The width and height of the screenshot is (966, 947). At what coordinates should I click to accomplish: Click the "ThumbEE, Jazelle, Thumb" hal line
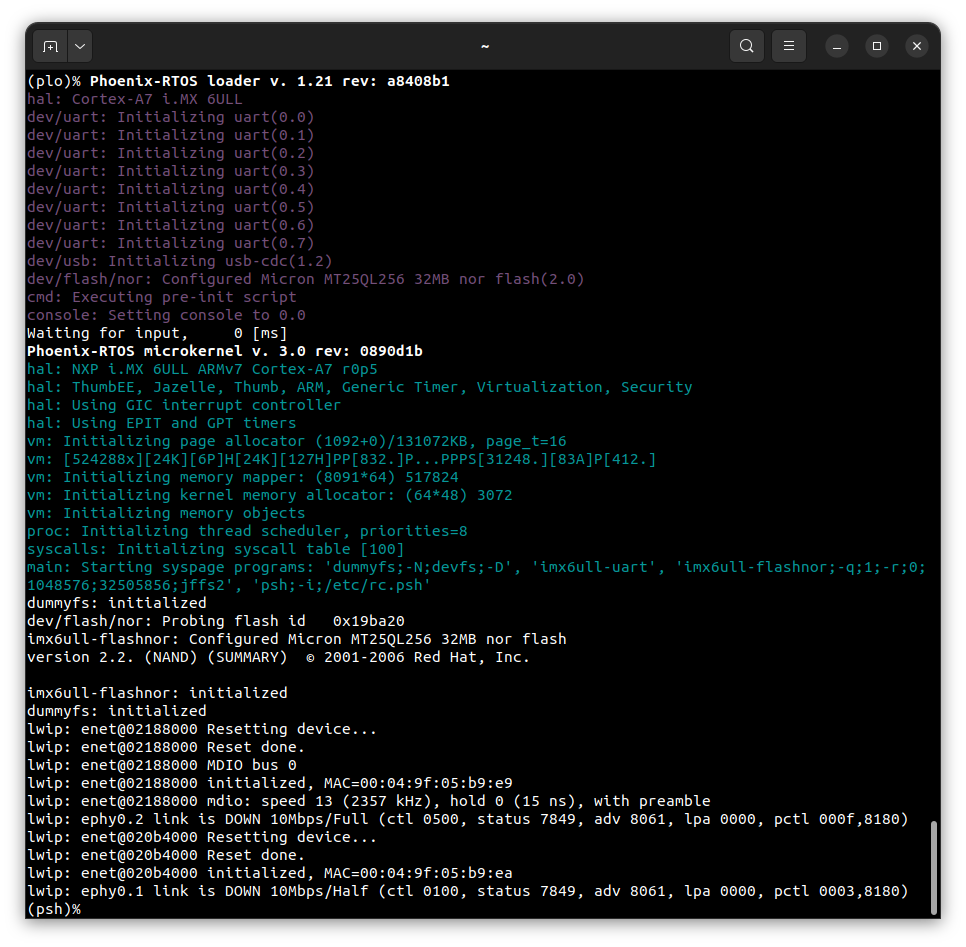coord(359,388)
